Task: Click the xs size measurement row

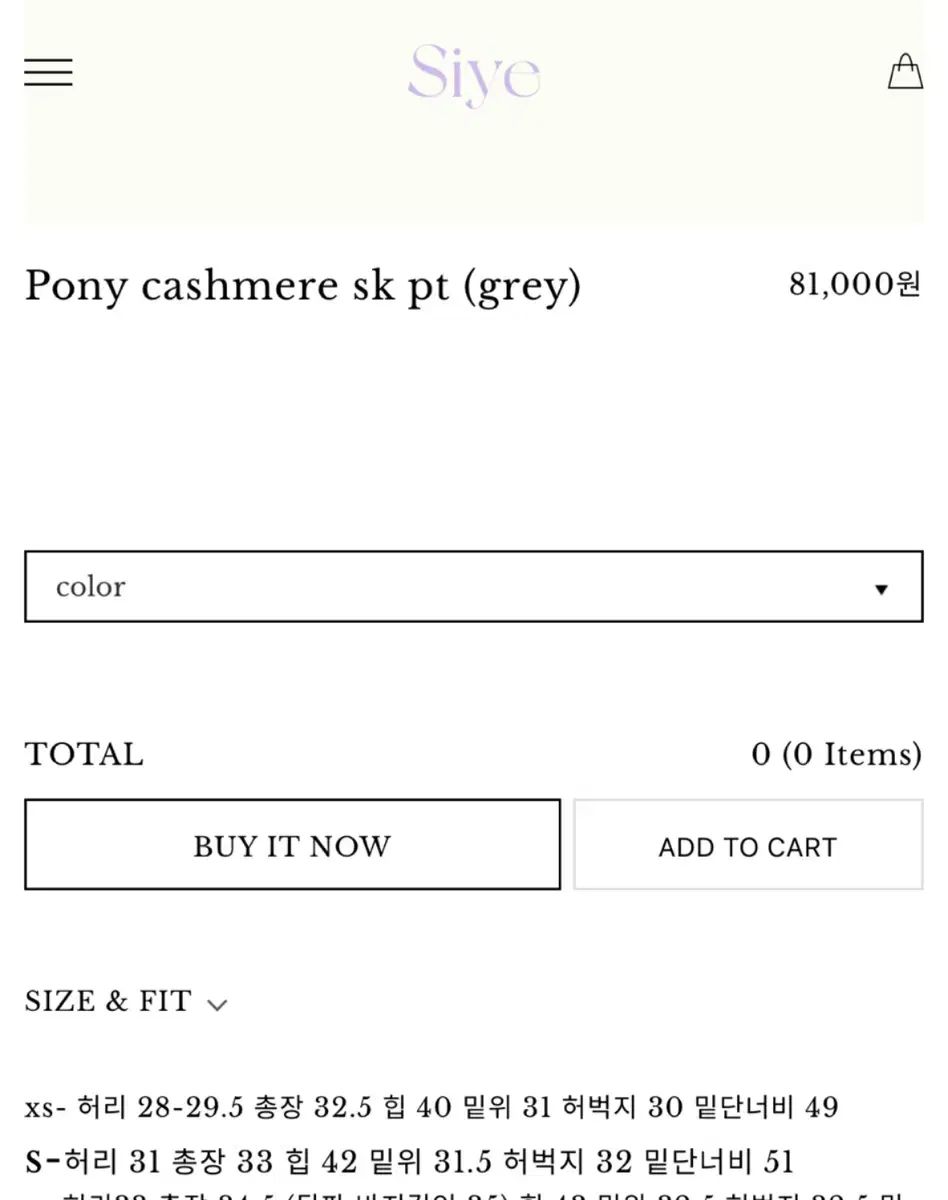Action: [434, 1107]
